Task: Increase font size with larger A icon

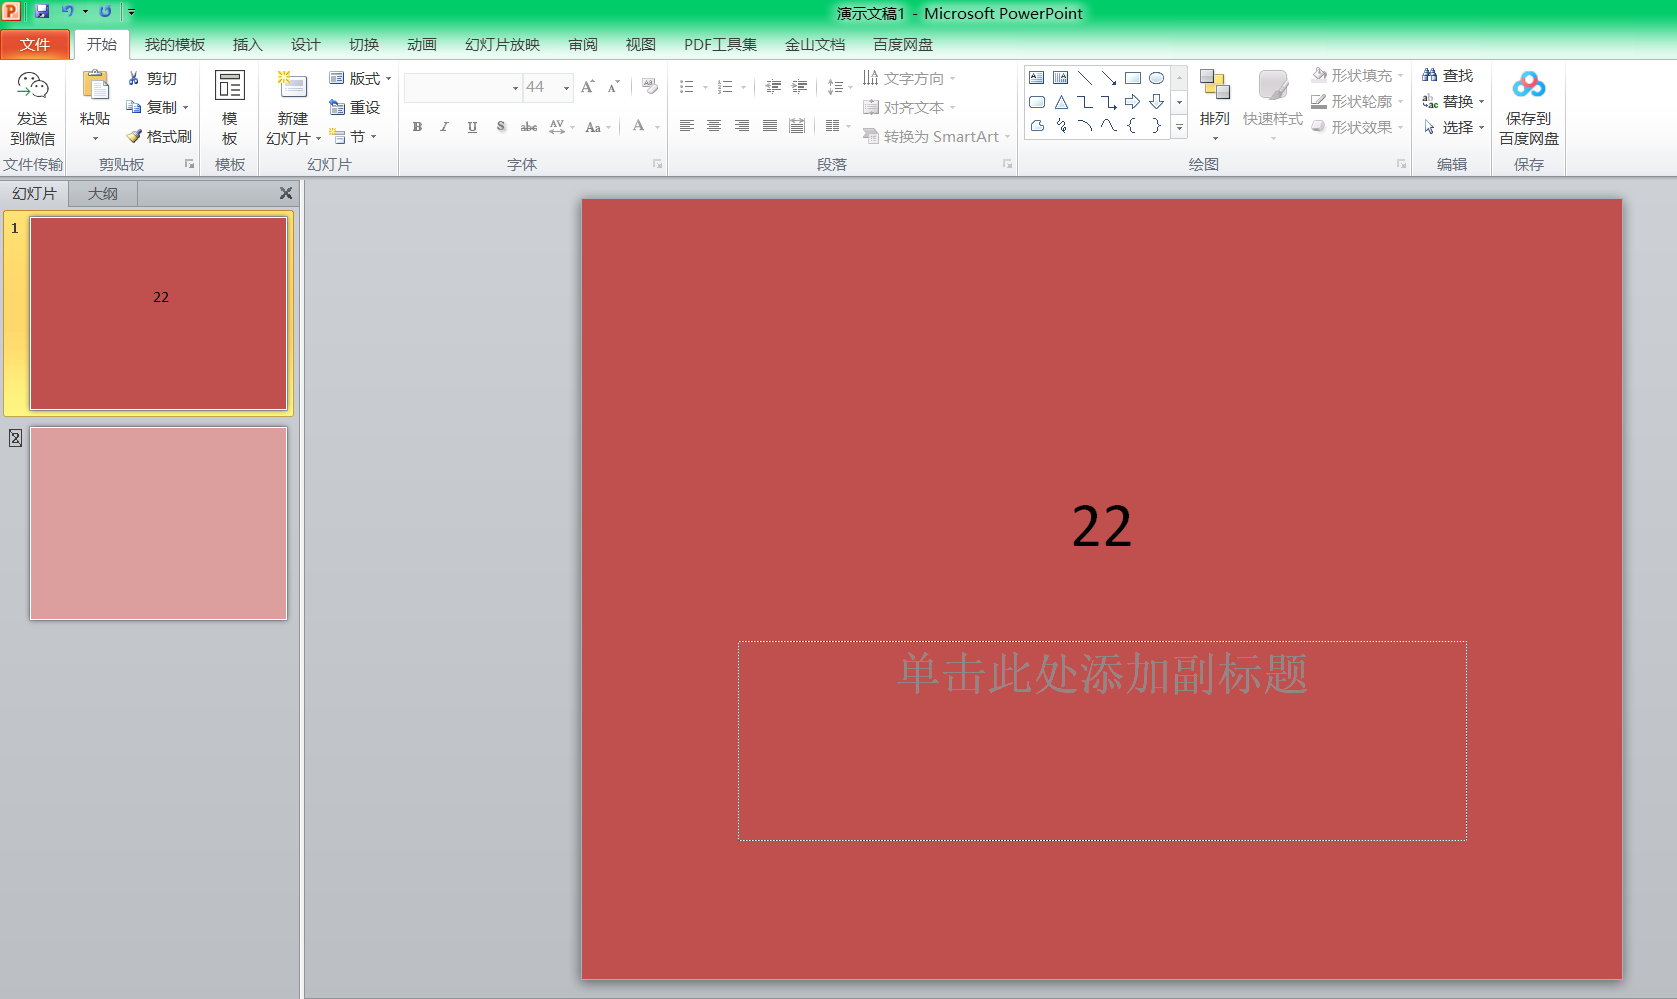Action: pyautogui.click(x=588, y=87)
